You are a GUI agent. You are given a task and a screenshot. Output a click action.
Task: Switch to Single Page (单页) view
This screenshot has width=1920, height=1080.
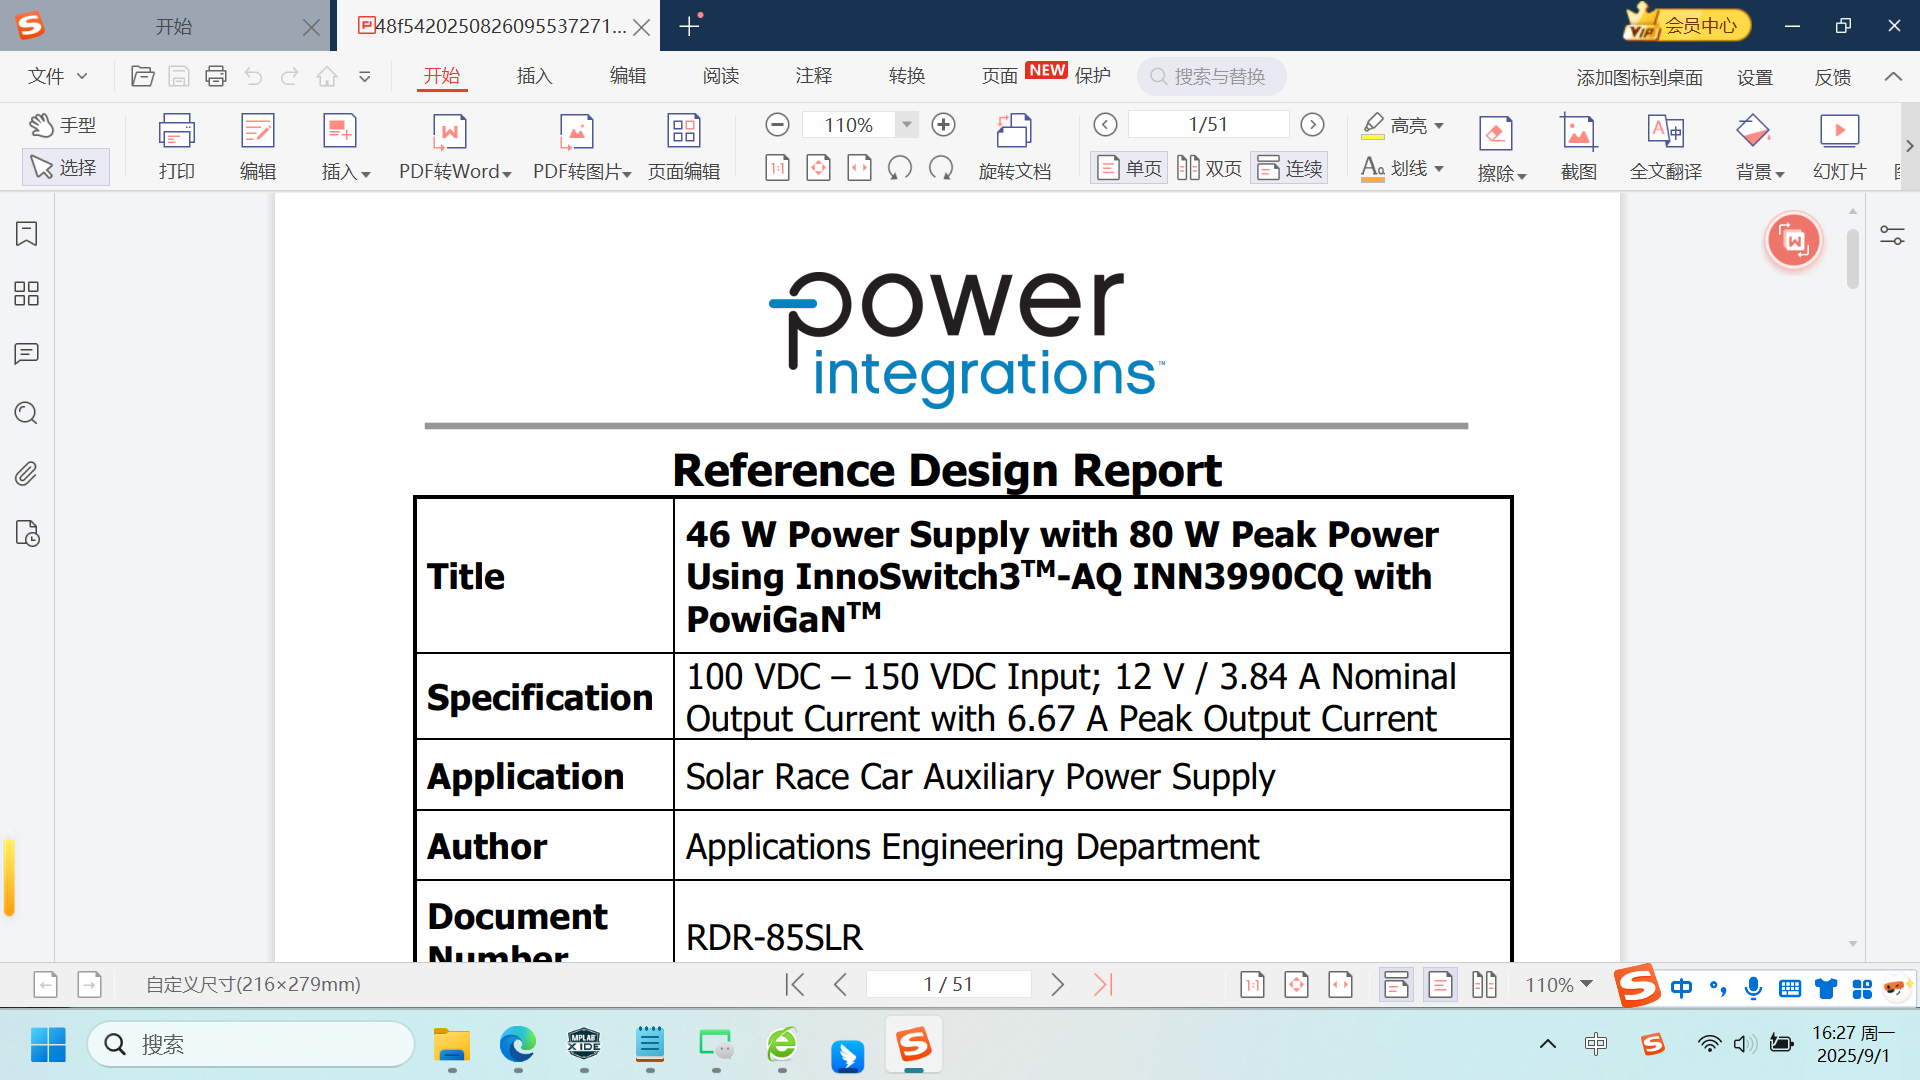tap(1129, 168)
